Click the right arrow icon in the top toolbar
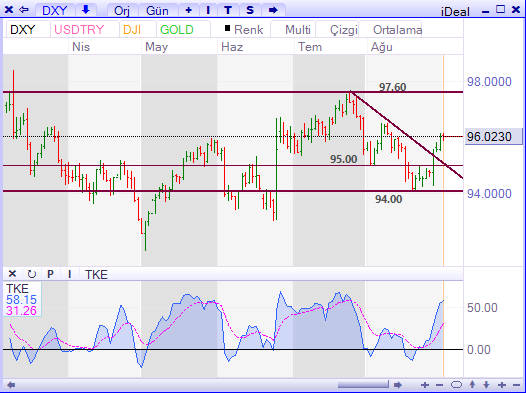526x393 pixels. click(273, 10)
